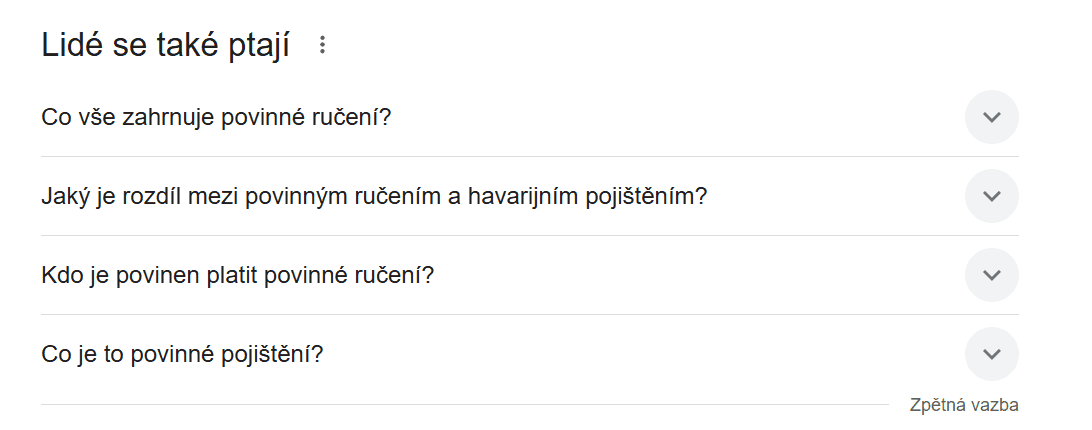Image resolution: width=1092 pixels, height=430 pixels.
Task: Open the three-dot menu beside "Lidé se také ptají"
Action: coord(322,45)
